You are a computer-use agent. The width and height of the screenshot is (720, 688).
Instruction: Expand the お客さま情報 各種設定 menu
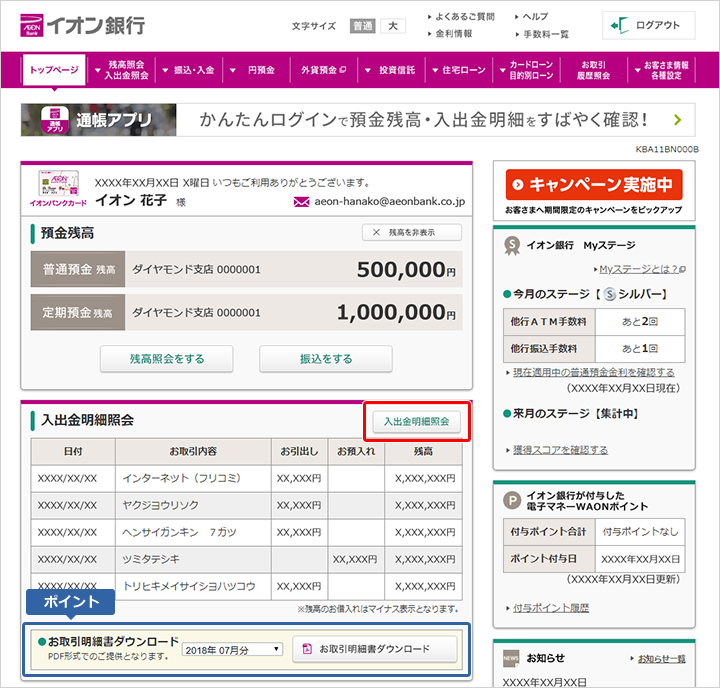coord(661,70)
